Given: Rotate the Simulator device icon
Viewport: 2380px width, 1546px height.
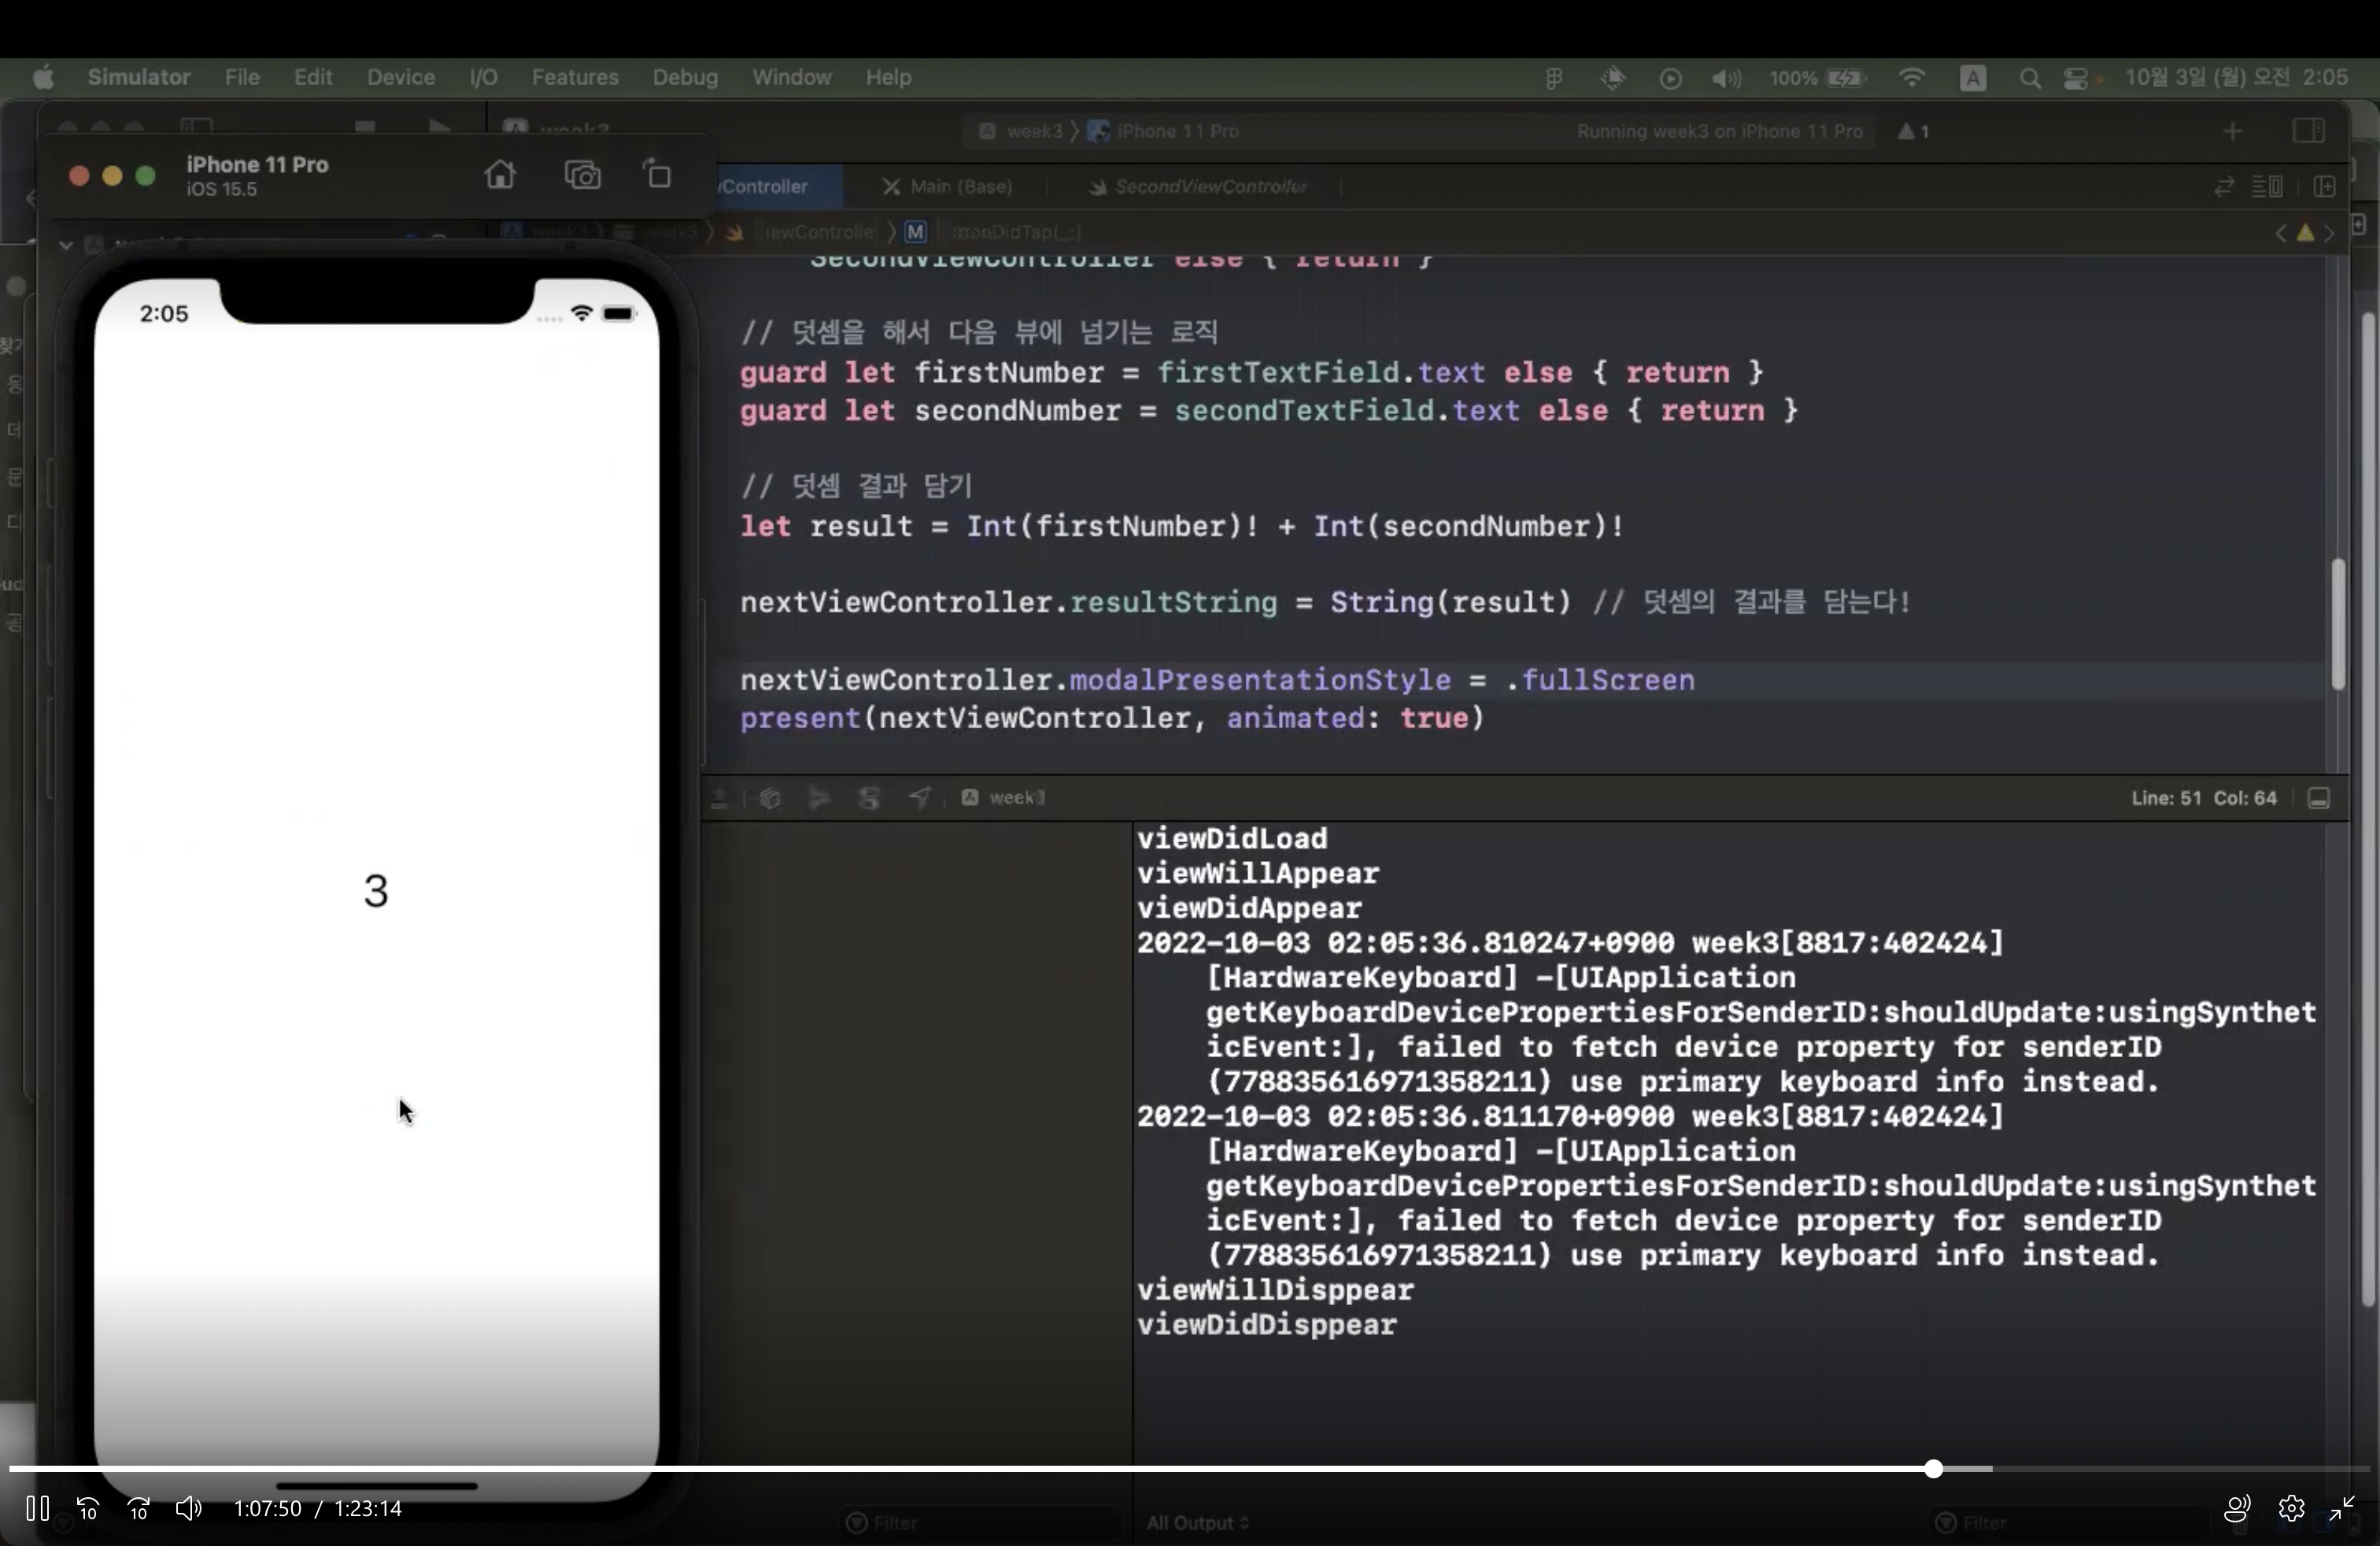Looking at the screenshot, I should tap(658, 176).
